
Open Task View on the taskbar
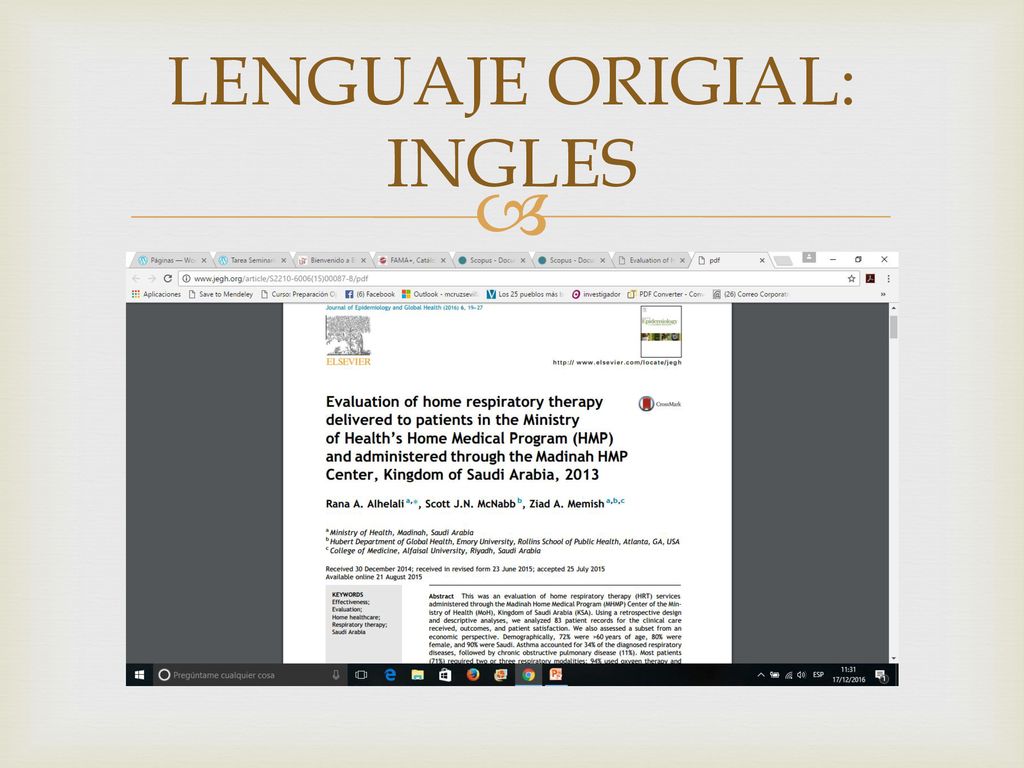pyautogui.click(x=361, y=675)
